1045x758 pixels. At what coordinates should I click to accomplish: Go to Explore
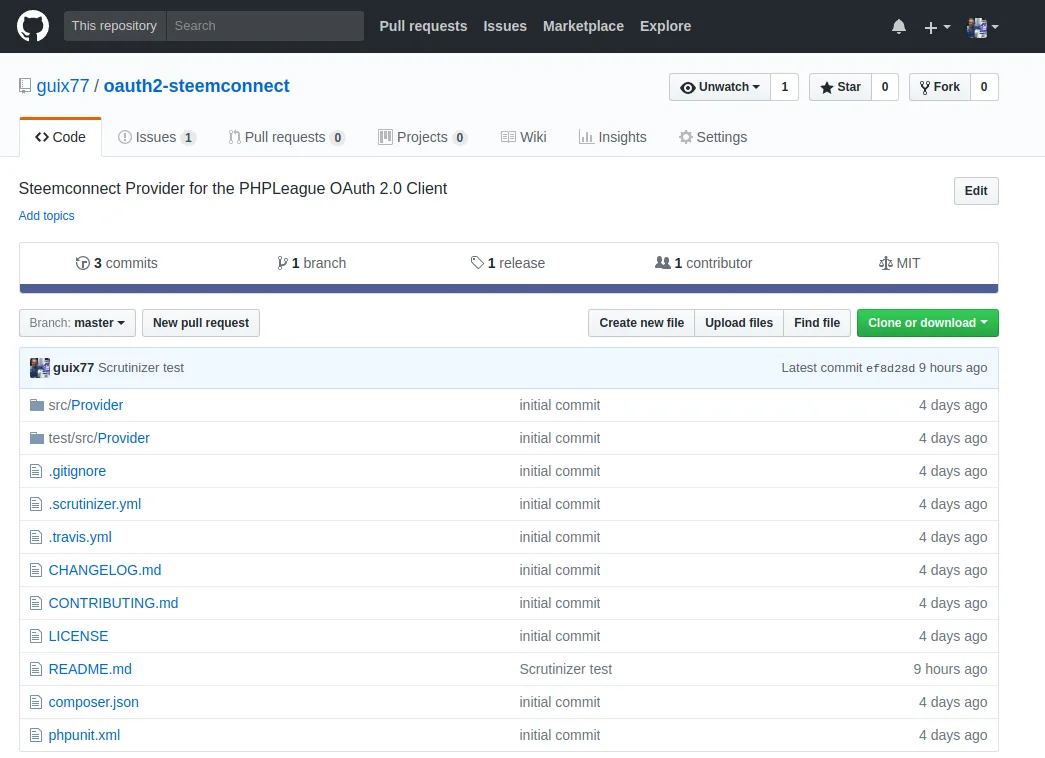point(665,26)
